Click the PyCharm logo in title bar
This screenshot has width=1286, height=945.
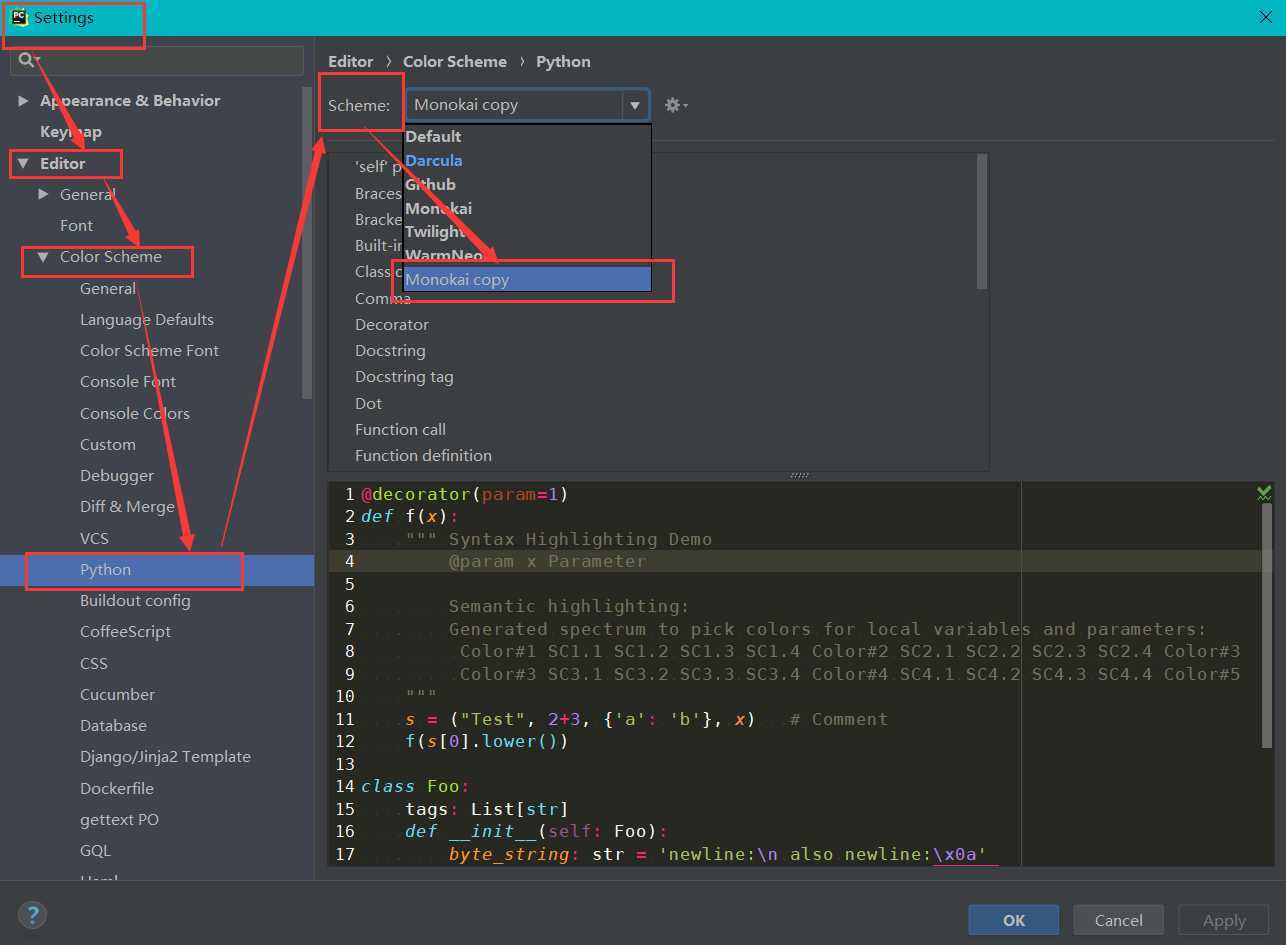click(19, 17)
